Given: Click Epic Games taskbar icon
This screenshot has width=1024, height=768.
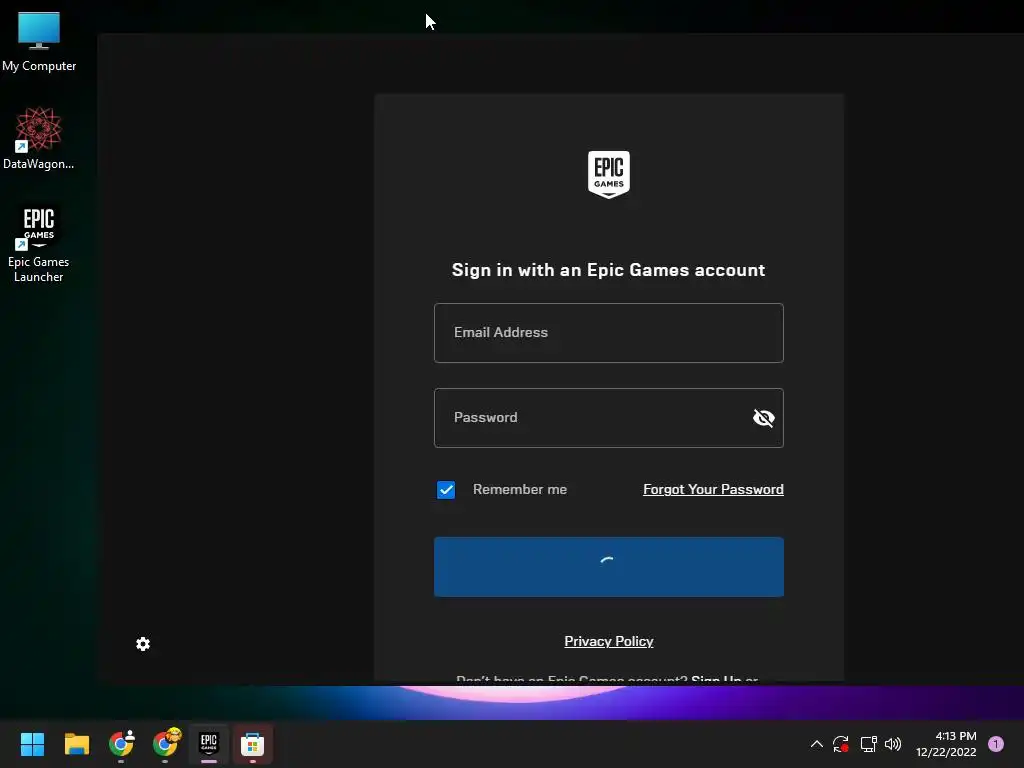Looking at the screenshot, I should (x=209, y=743).
